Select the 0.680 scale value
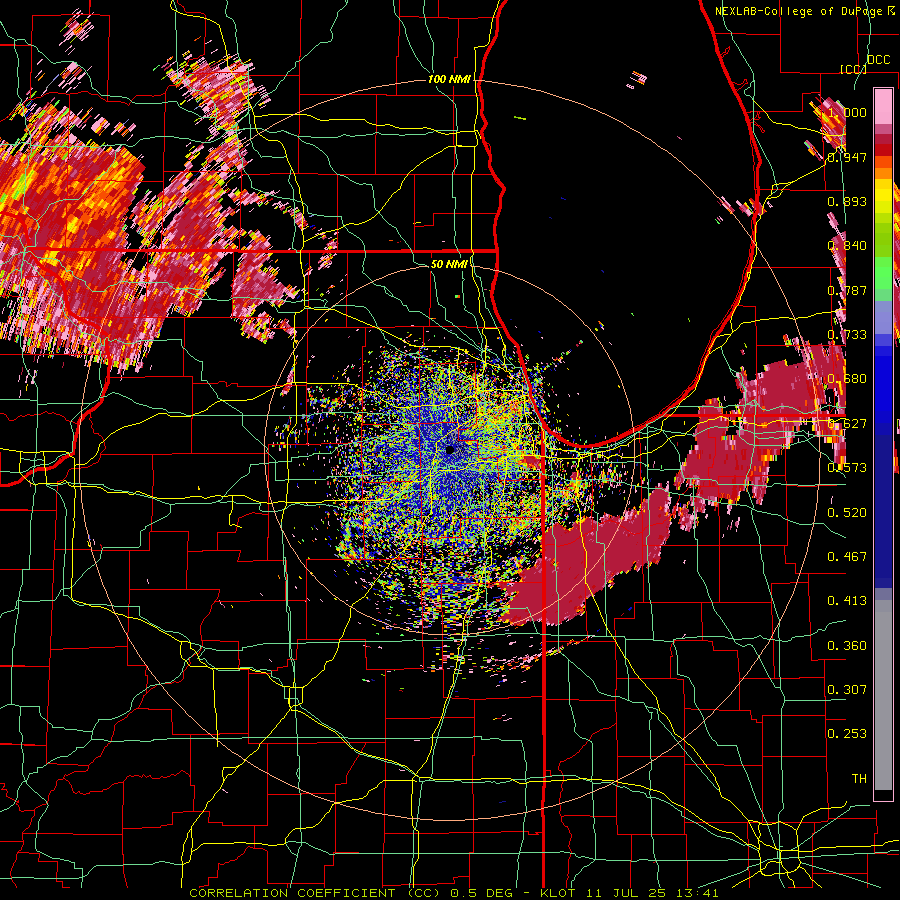The width and height of the screenshot is (900, 900). (x=847, y=379)
